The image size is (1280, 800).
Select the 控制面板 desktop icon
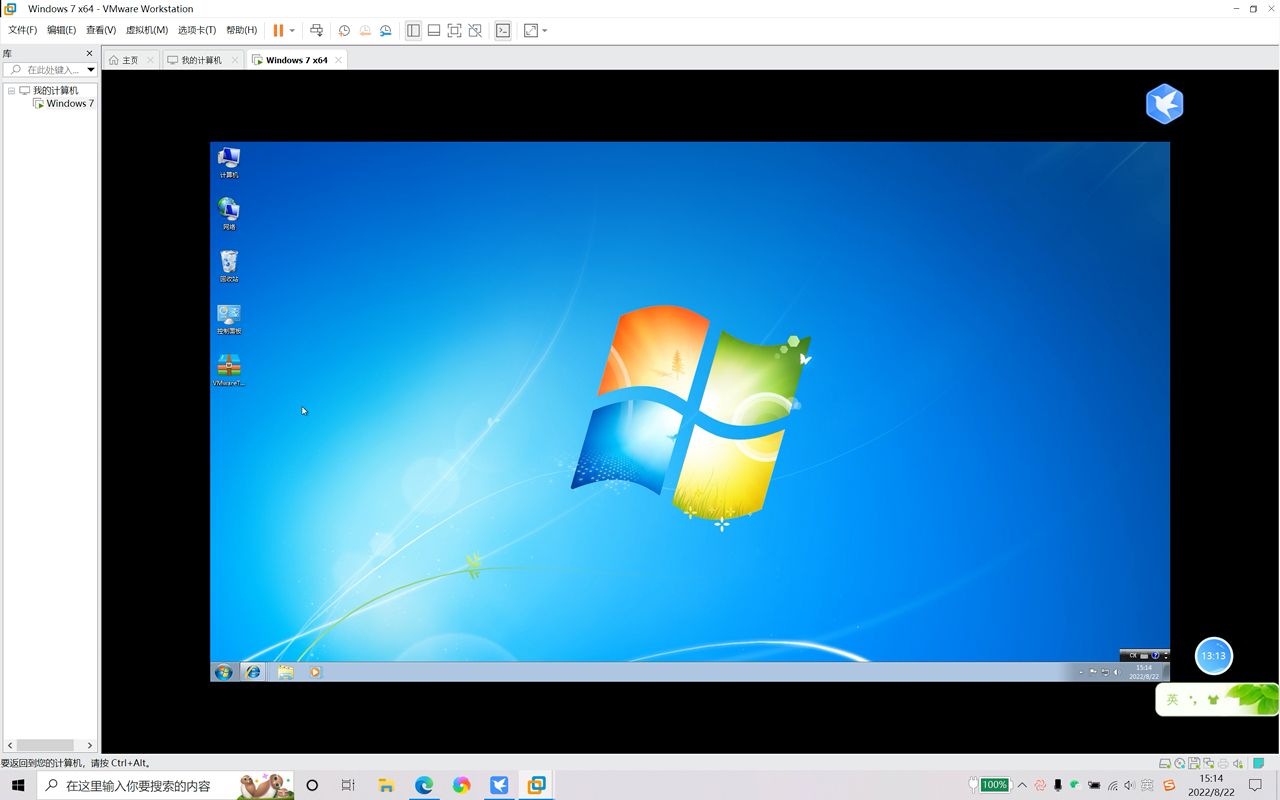[229, 319]
